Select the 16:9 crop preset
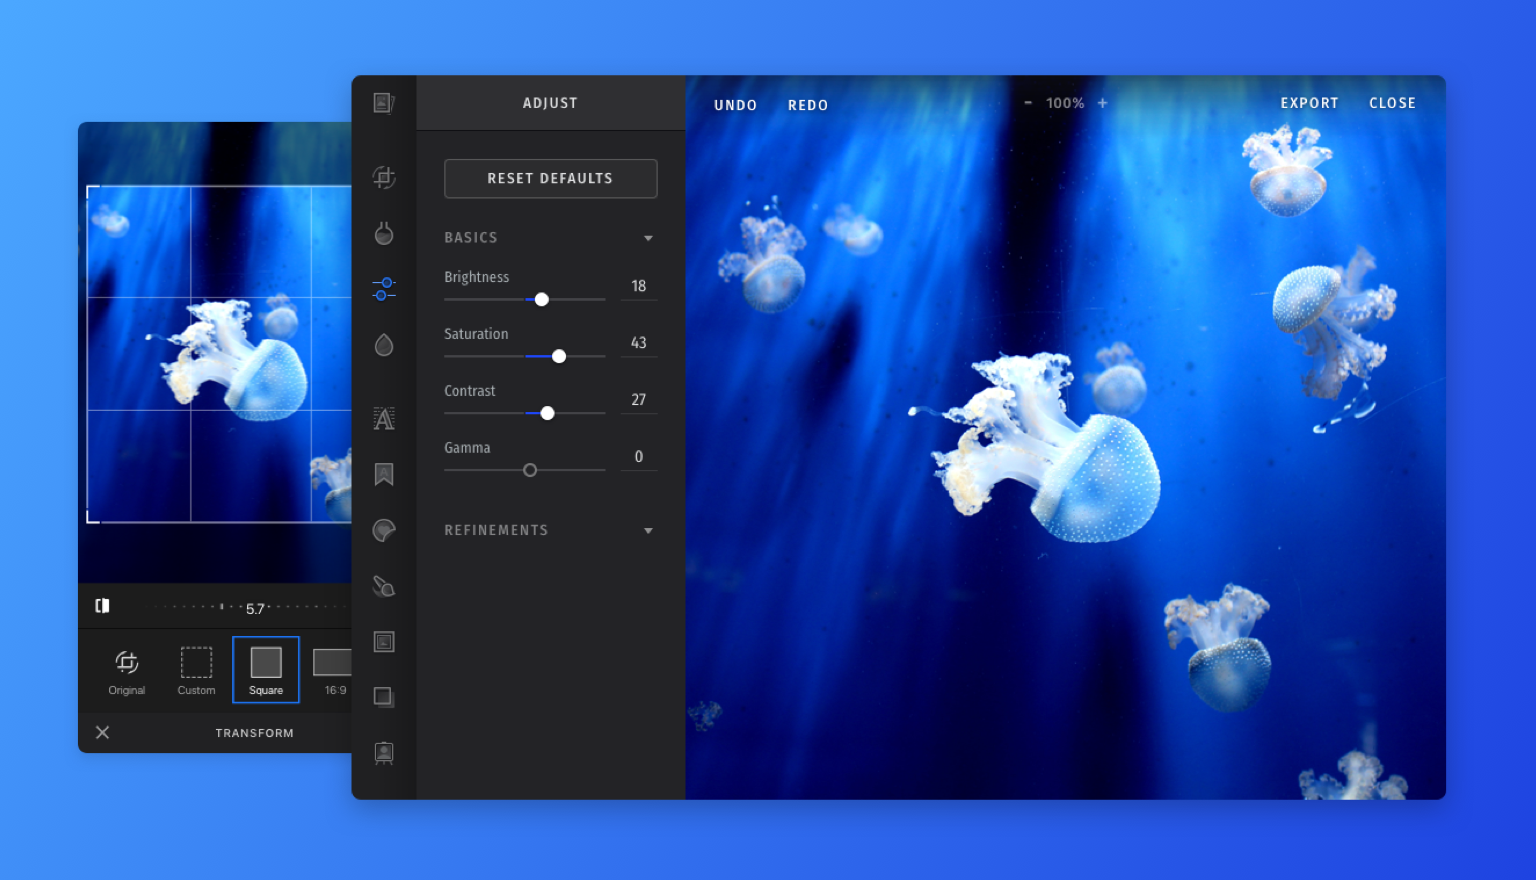Screen dimensions: 1536x880 pos(333,669)
